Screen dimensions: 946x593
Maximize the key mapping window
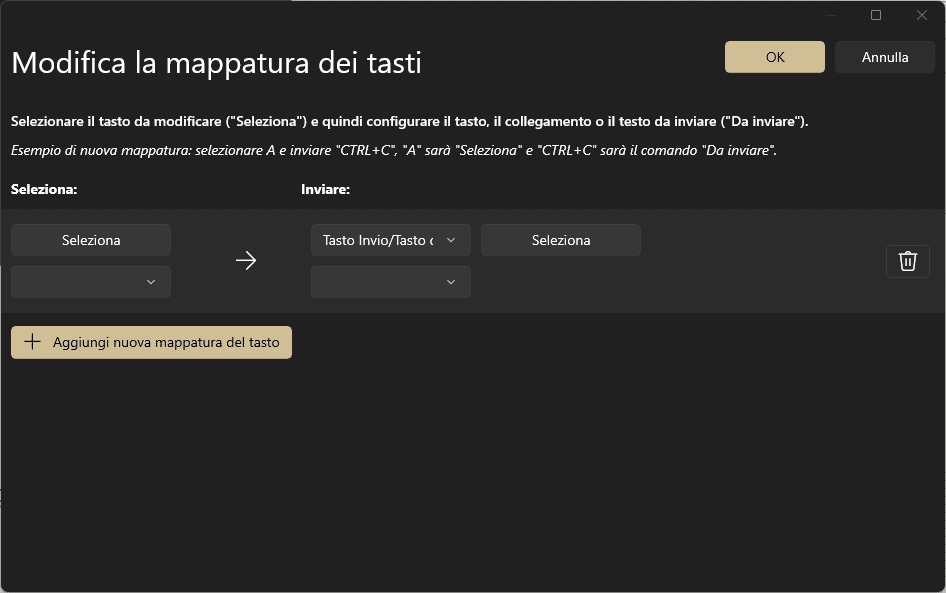(x=876, y=15)
